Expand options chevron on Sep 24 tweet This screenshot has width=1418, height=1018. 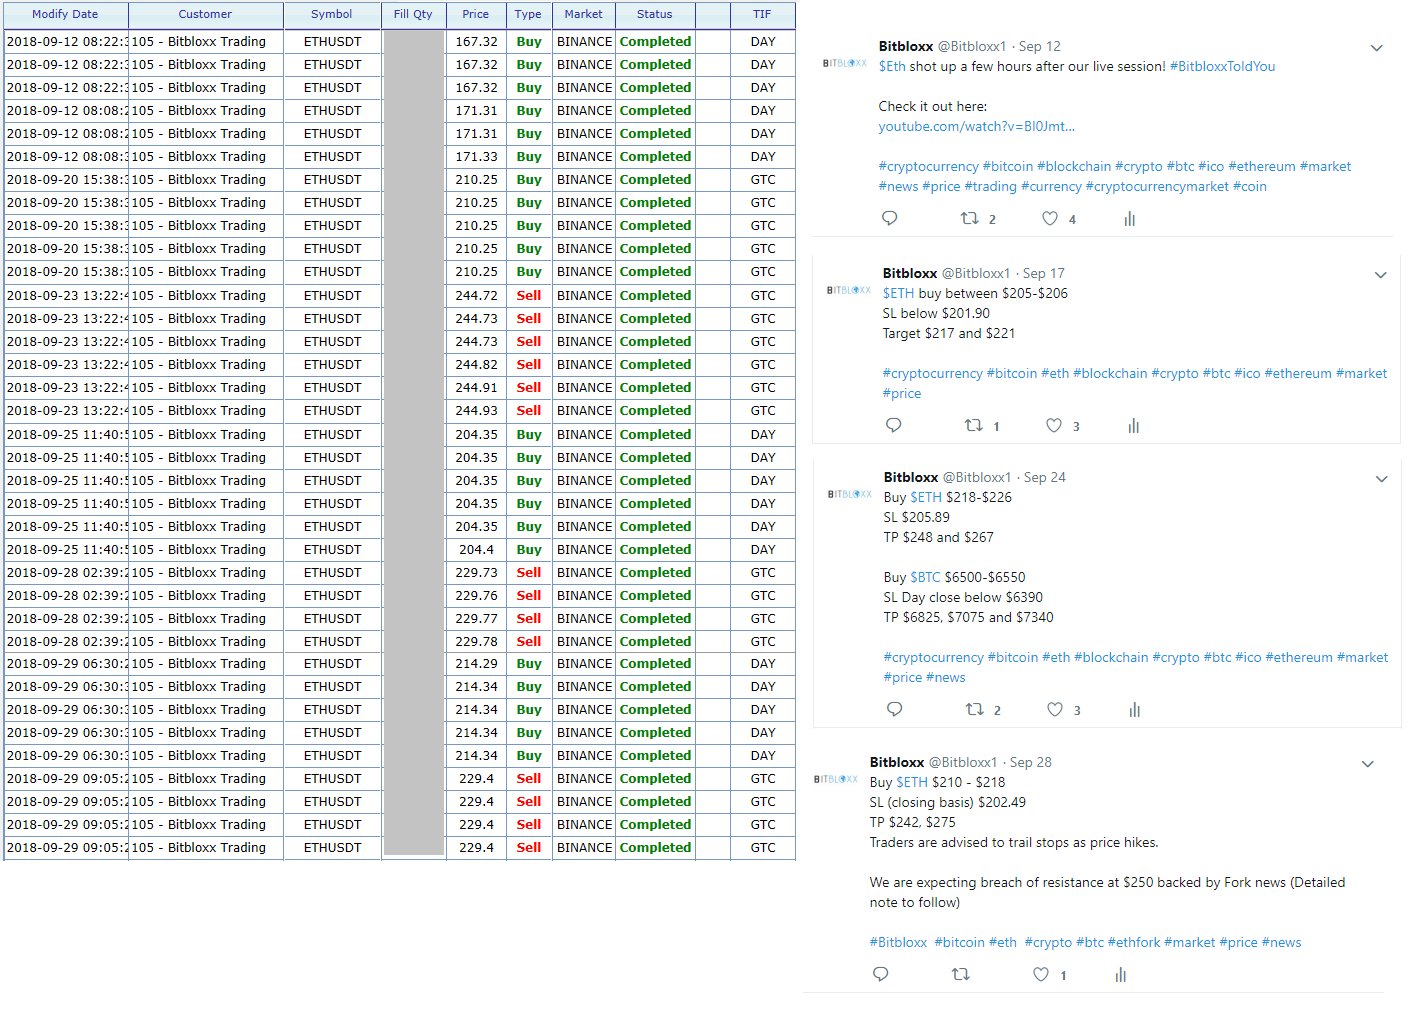1381,479
